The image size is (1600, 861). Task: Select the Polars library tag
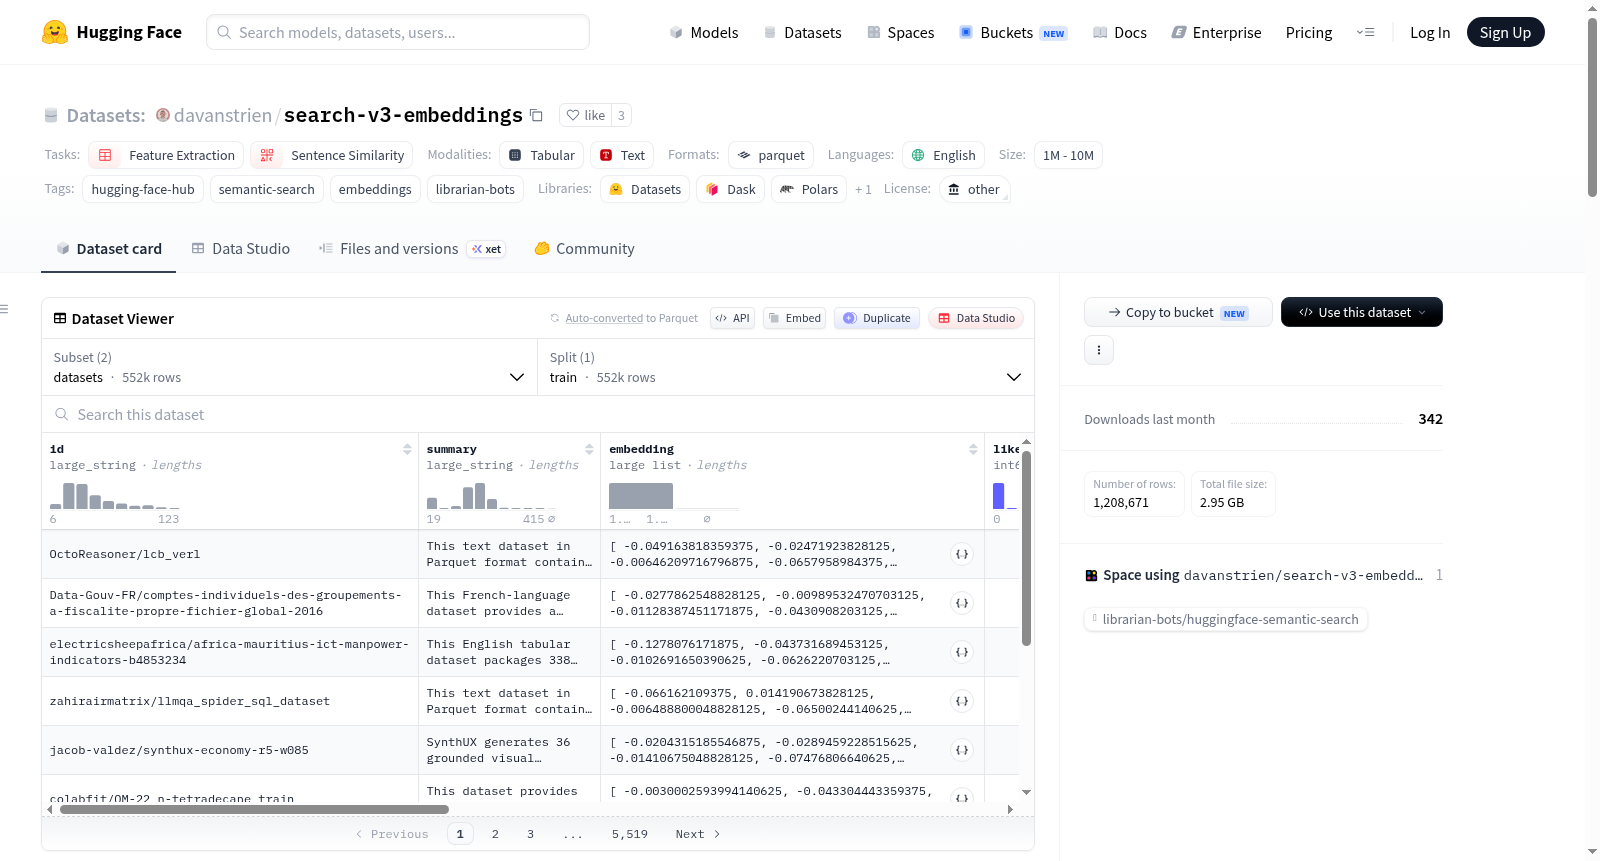[x=809, y=189]
